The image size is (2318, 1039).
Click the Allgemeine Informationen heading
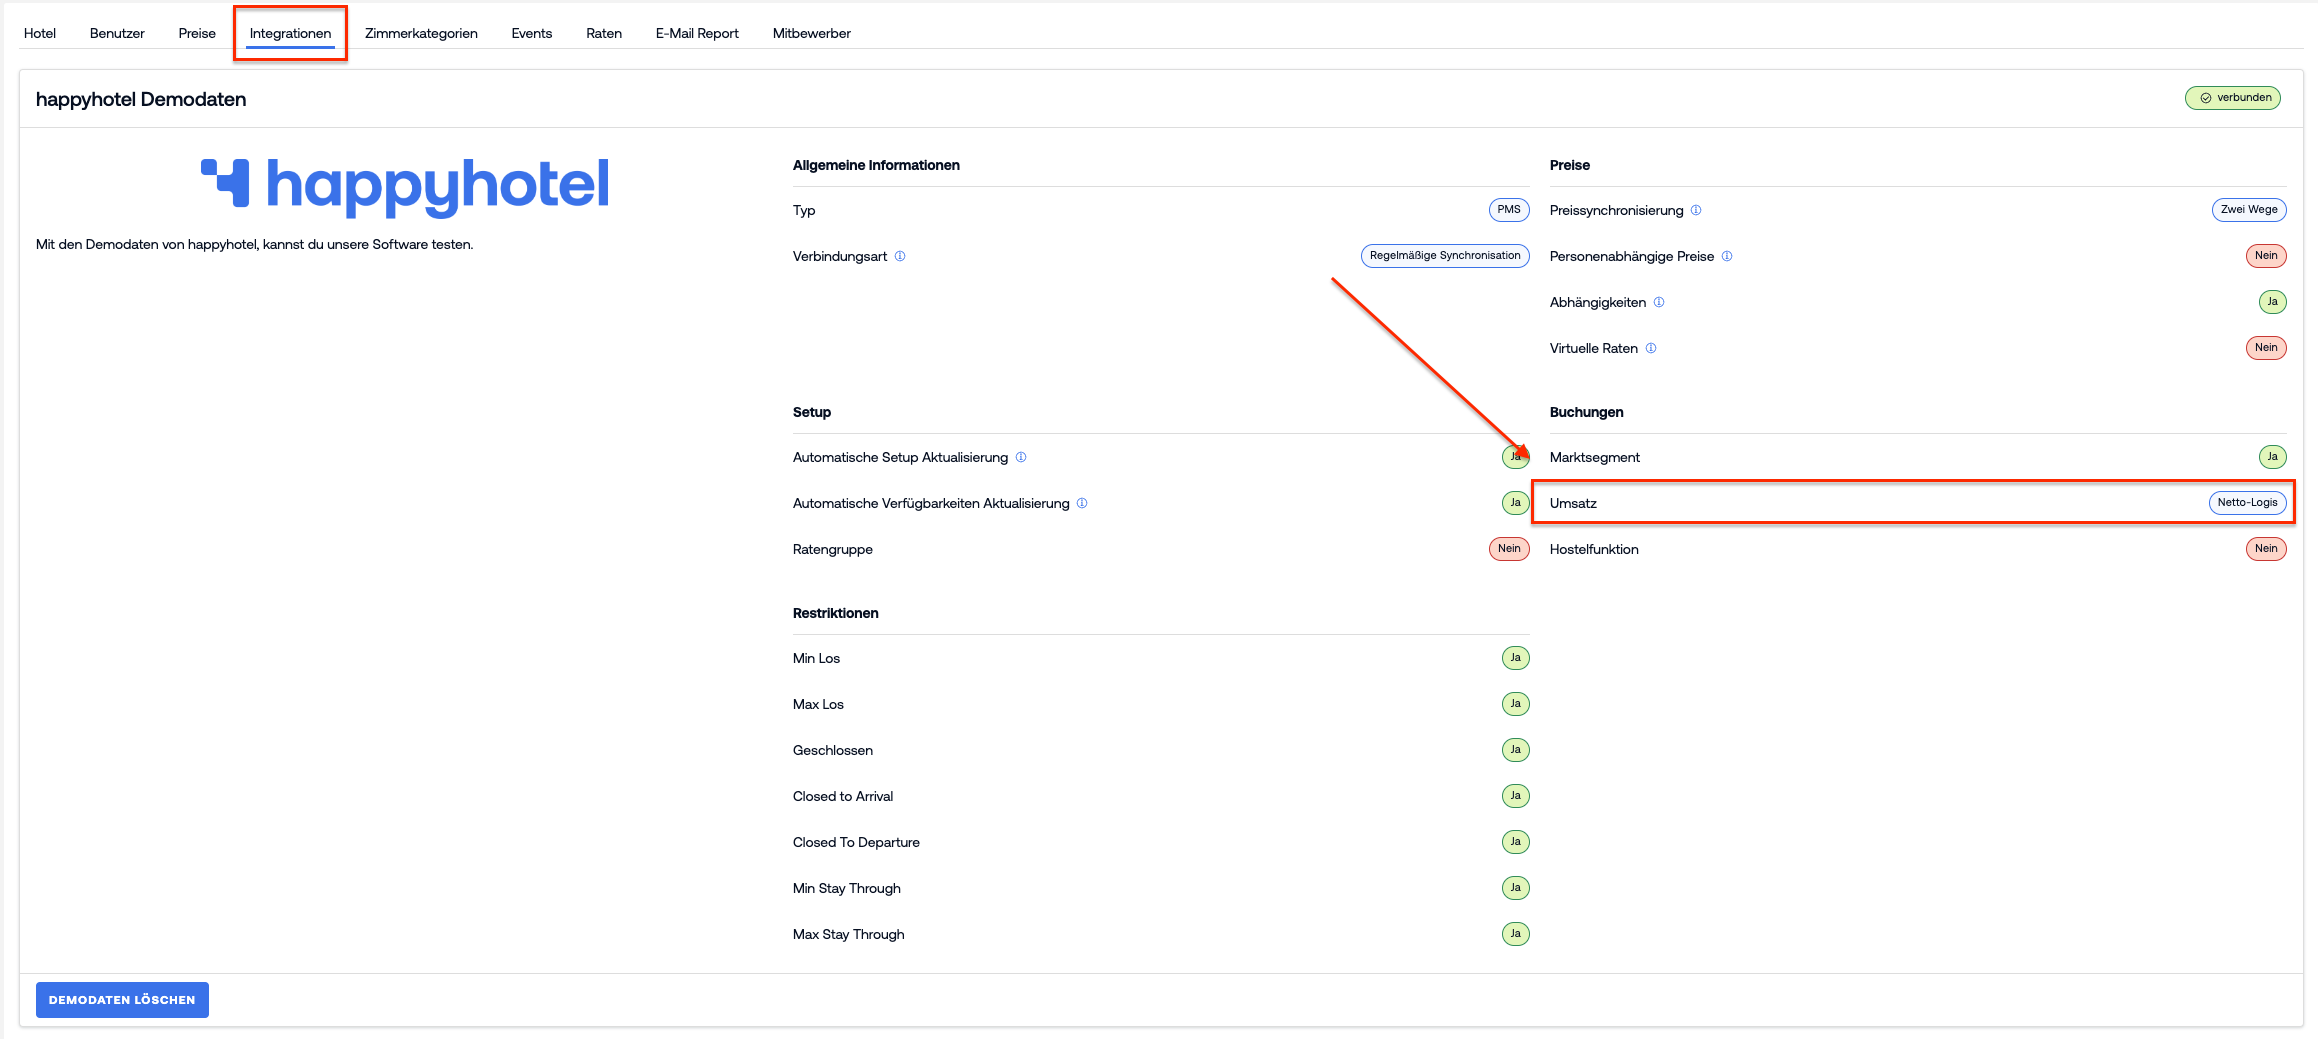(876, 165)
